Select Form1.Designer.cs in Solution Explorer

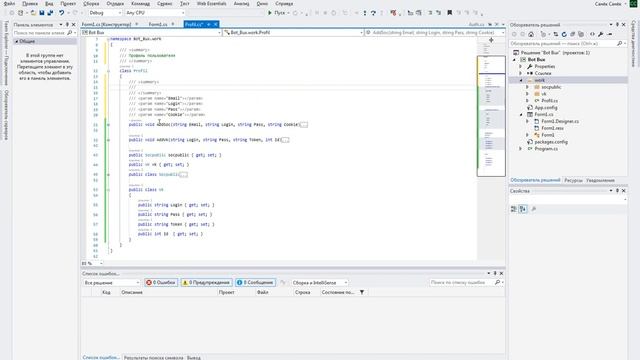click(560, 122)
